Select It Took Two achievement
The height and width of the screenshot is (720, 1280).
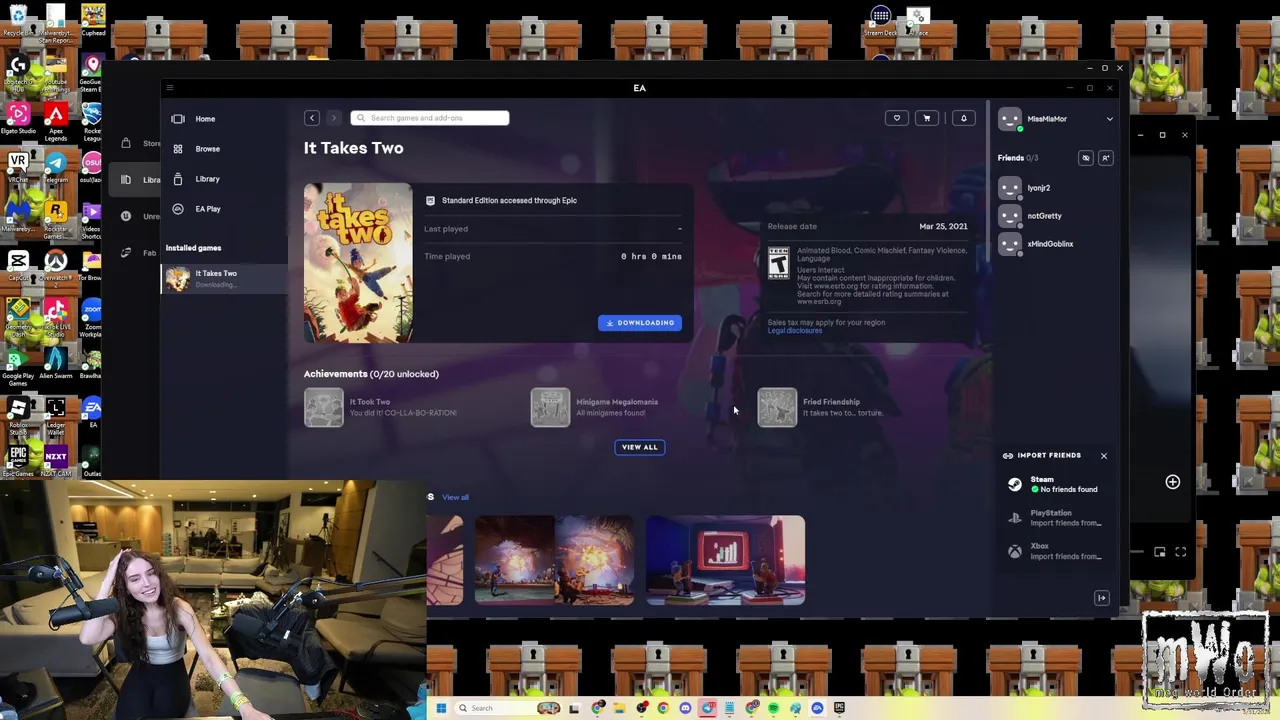pyautogui.click(x=380, y=407)
